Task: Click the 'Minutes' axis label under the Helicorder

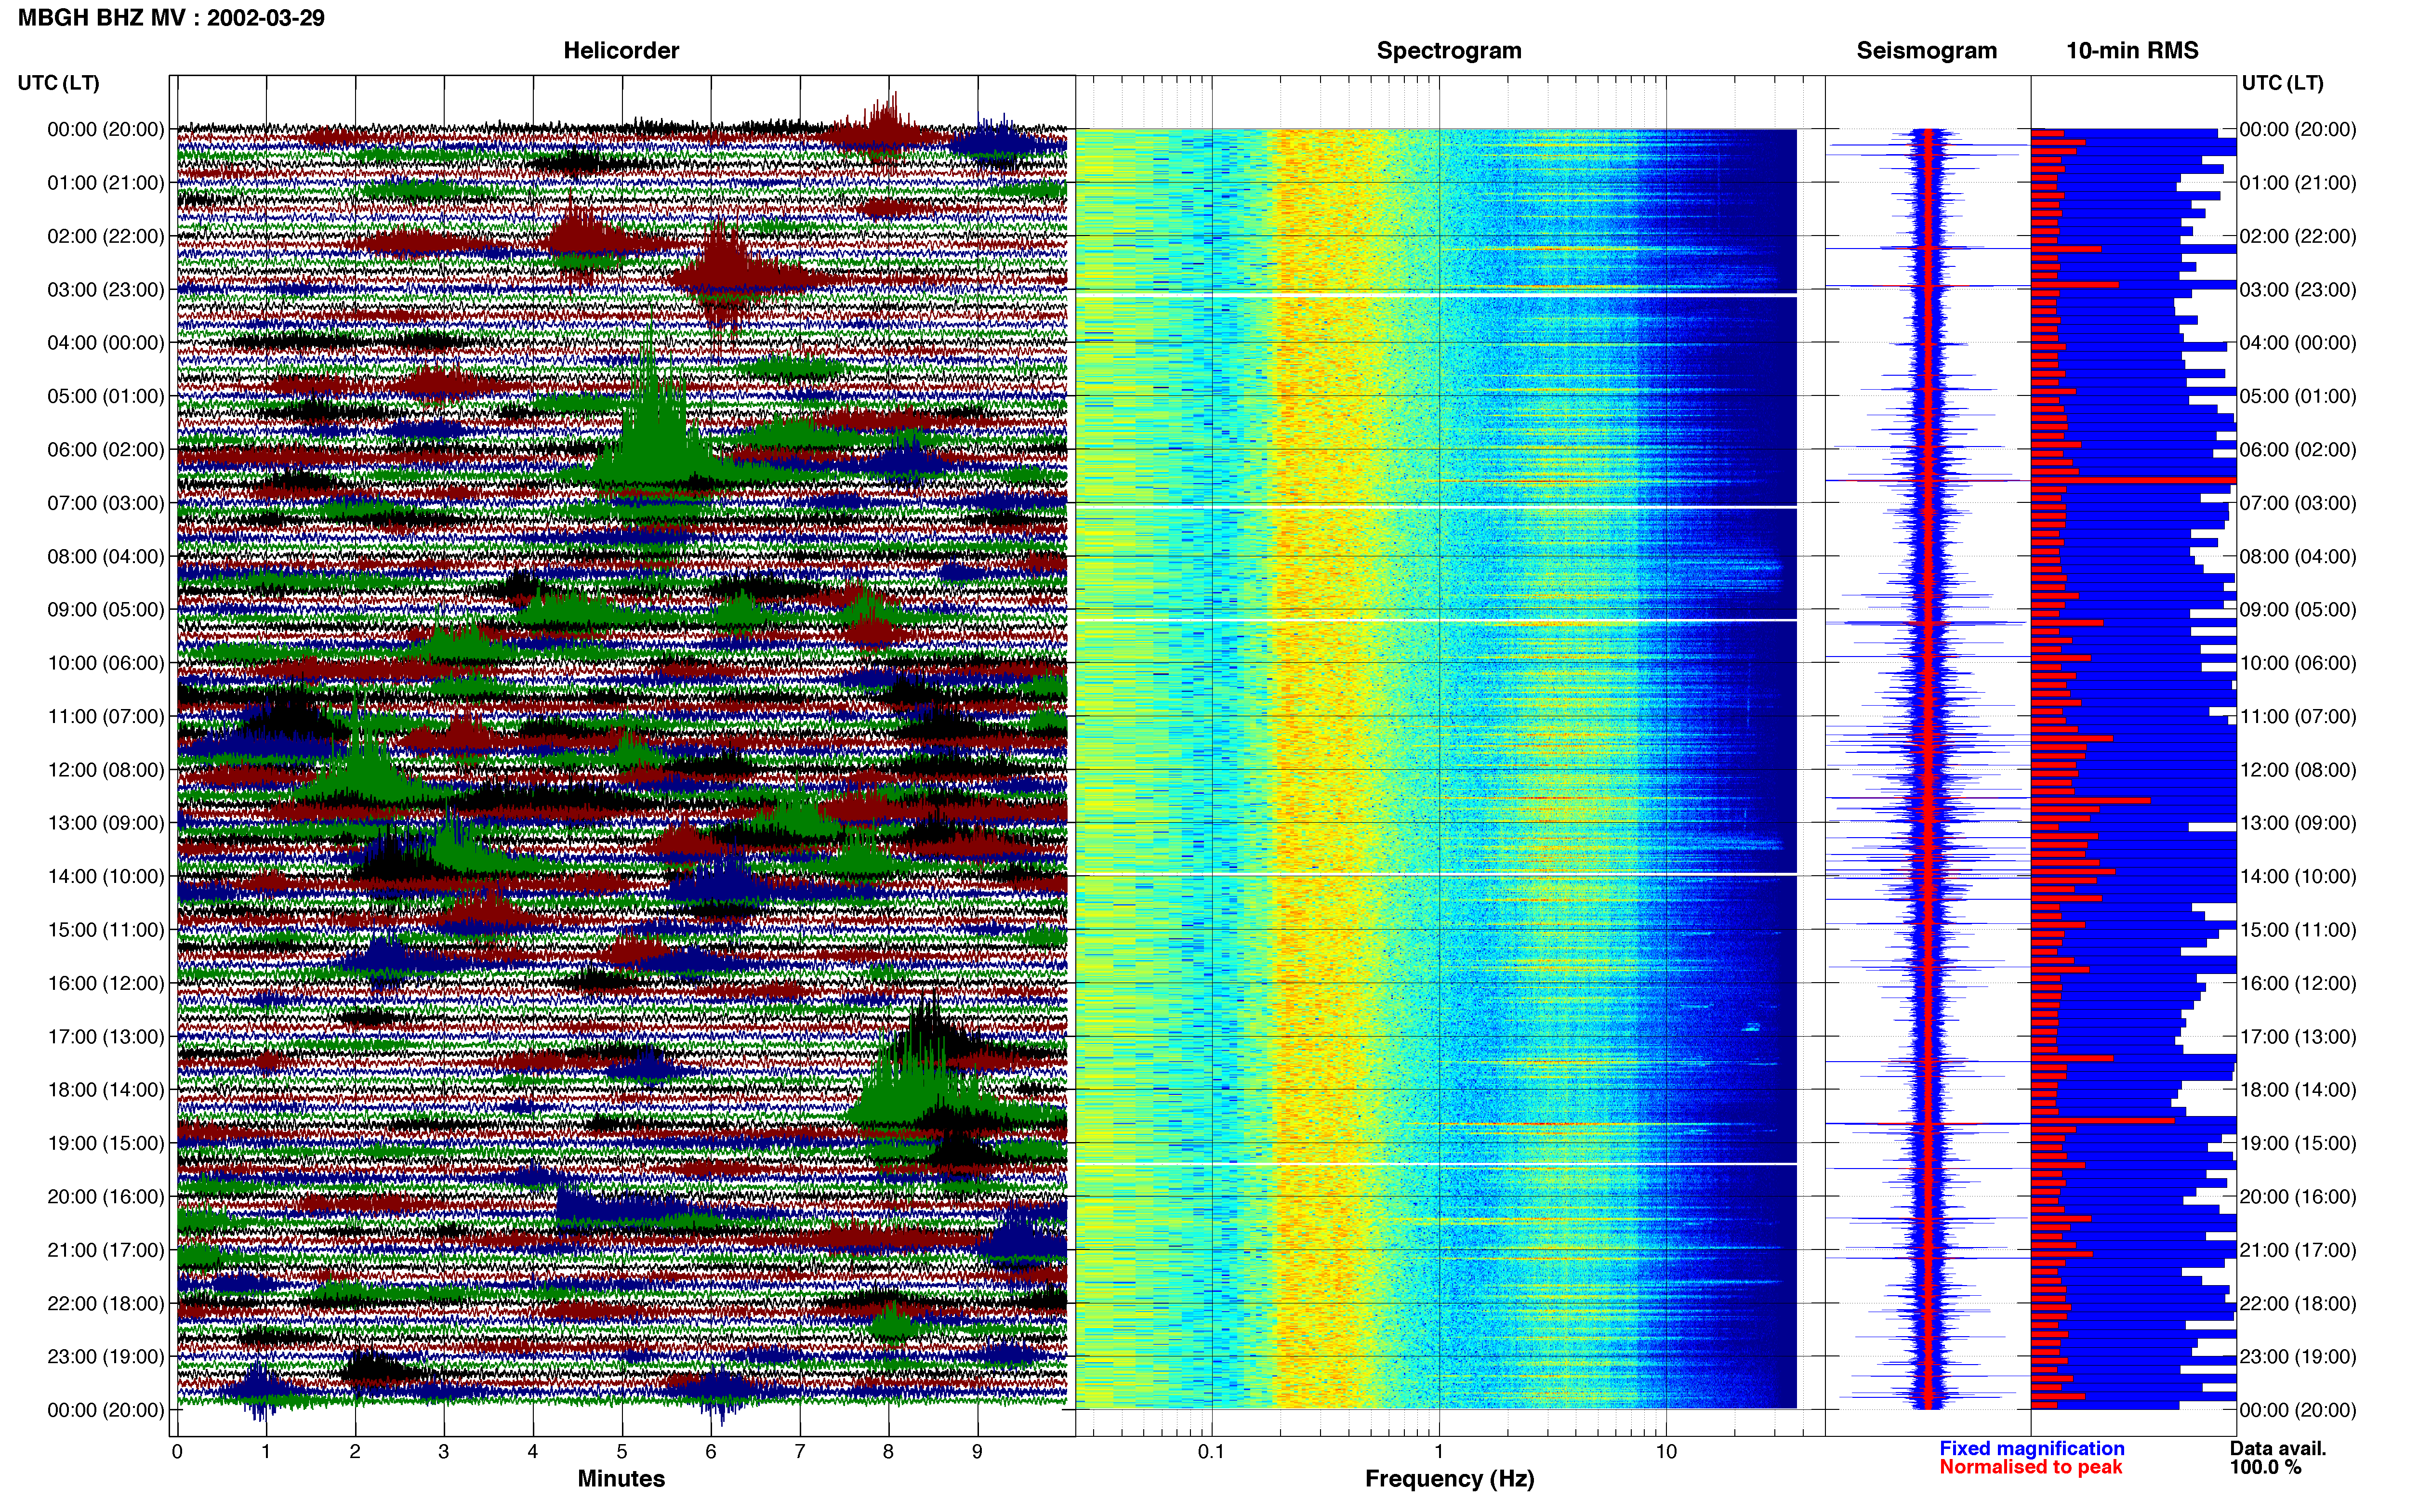Action: point(621,1478)
